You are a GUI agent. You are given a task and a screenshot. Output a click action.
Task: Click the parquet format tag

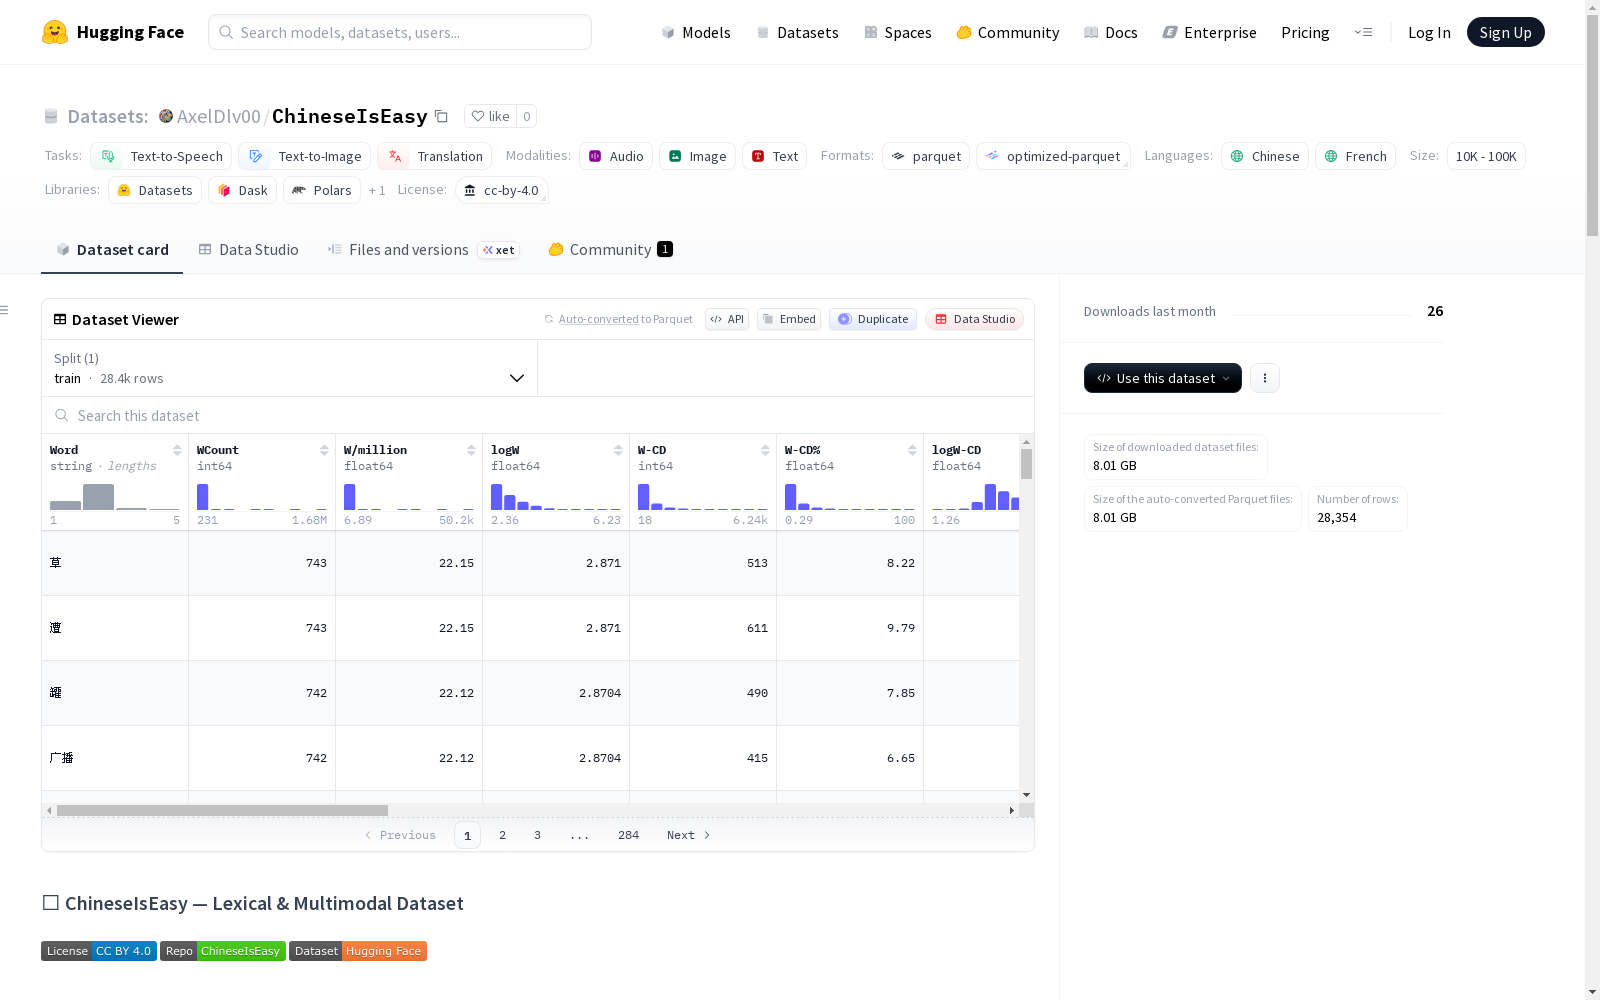click(x=926, y=156)
